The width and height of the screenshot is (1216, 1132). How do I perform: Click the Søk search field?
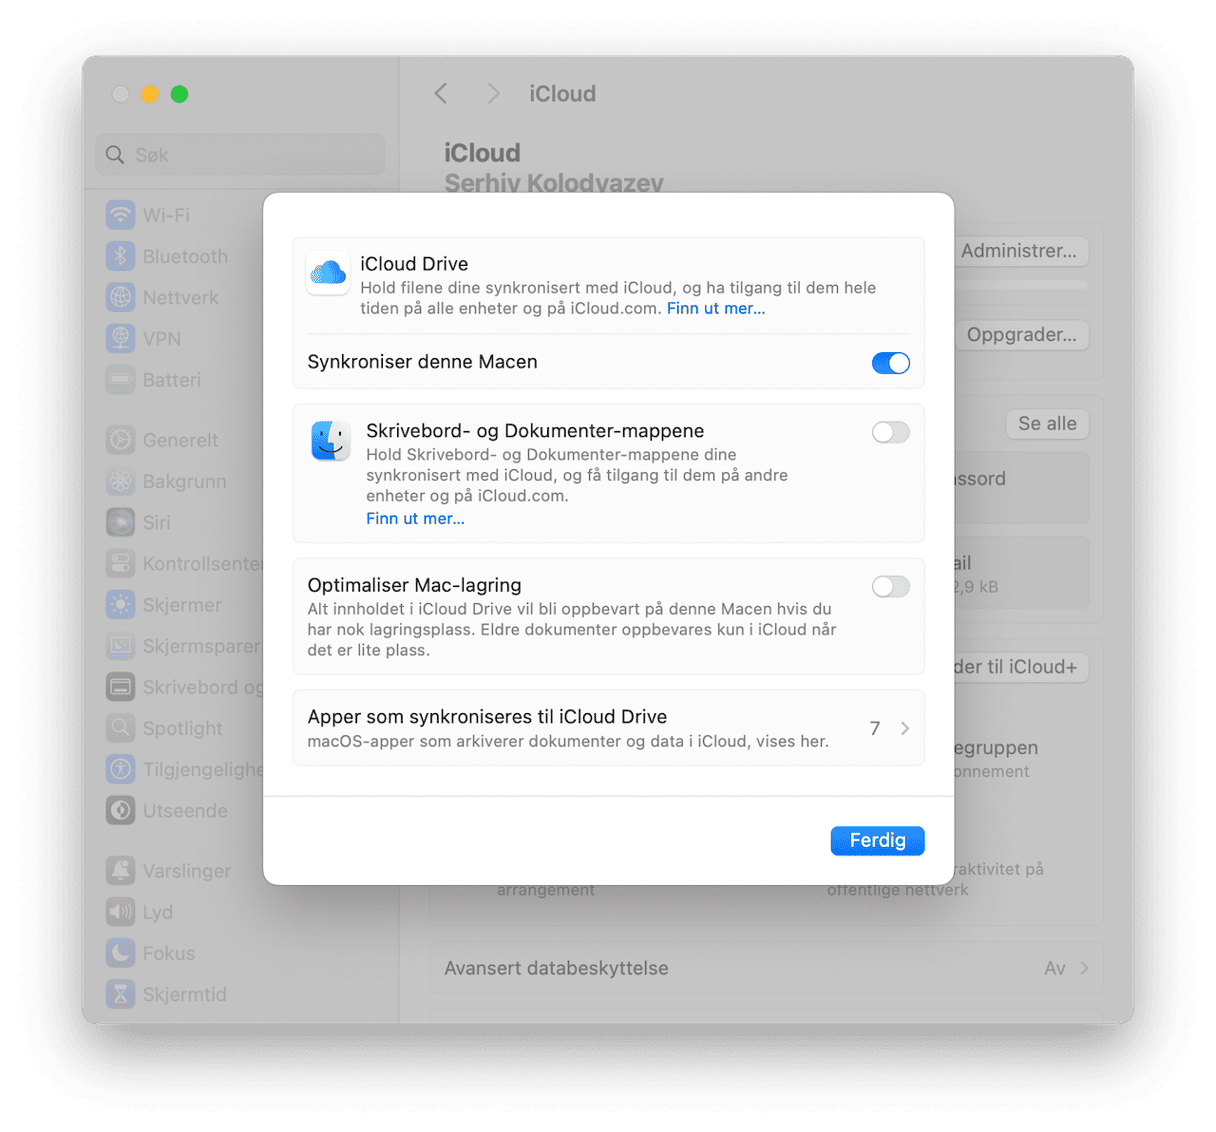[241, 155]
